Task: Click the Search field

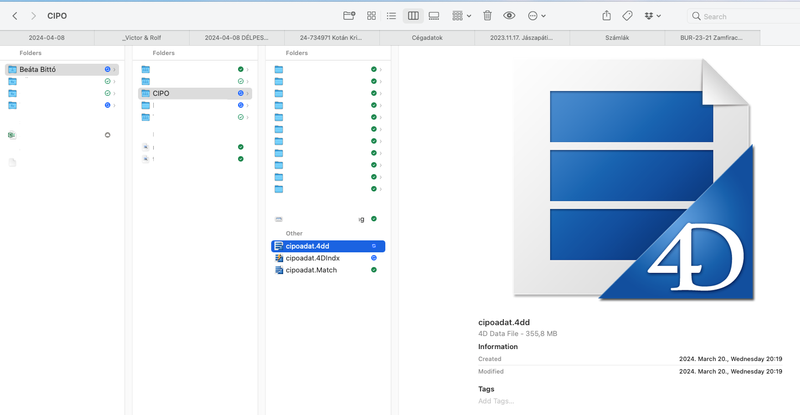Action: click(x=745, y=16)
